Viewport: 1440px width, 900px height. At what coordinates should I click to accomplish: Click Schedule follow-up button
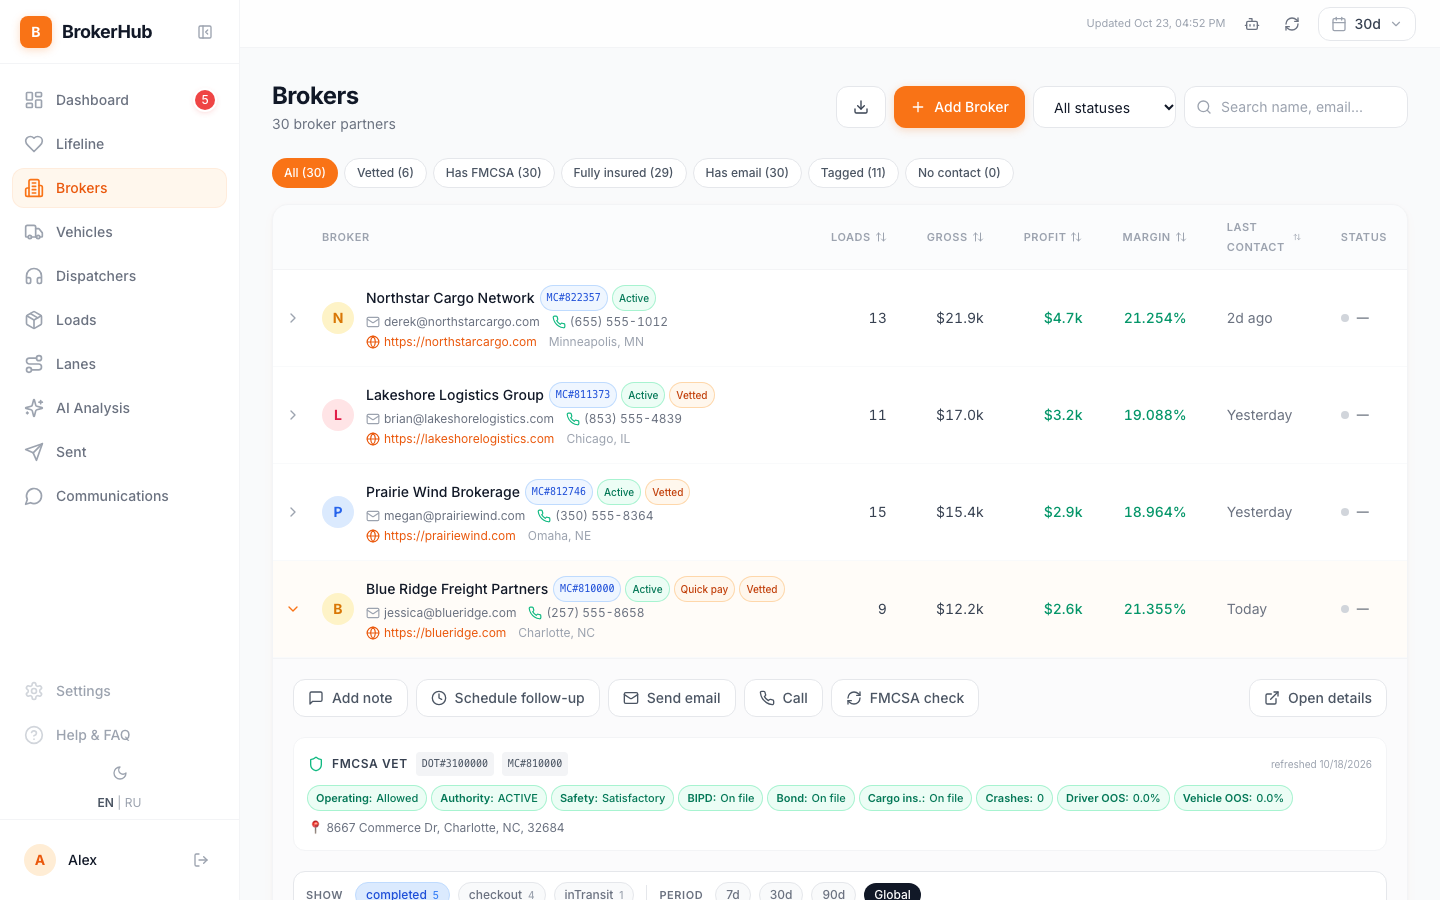pyautogui.click(x=508, y=698)
